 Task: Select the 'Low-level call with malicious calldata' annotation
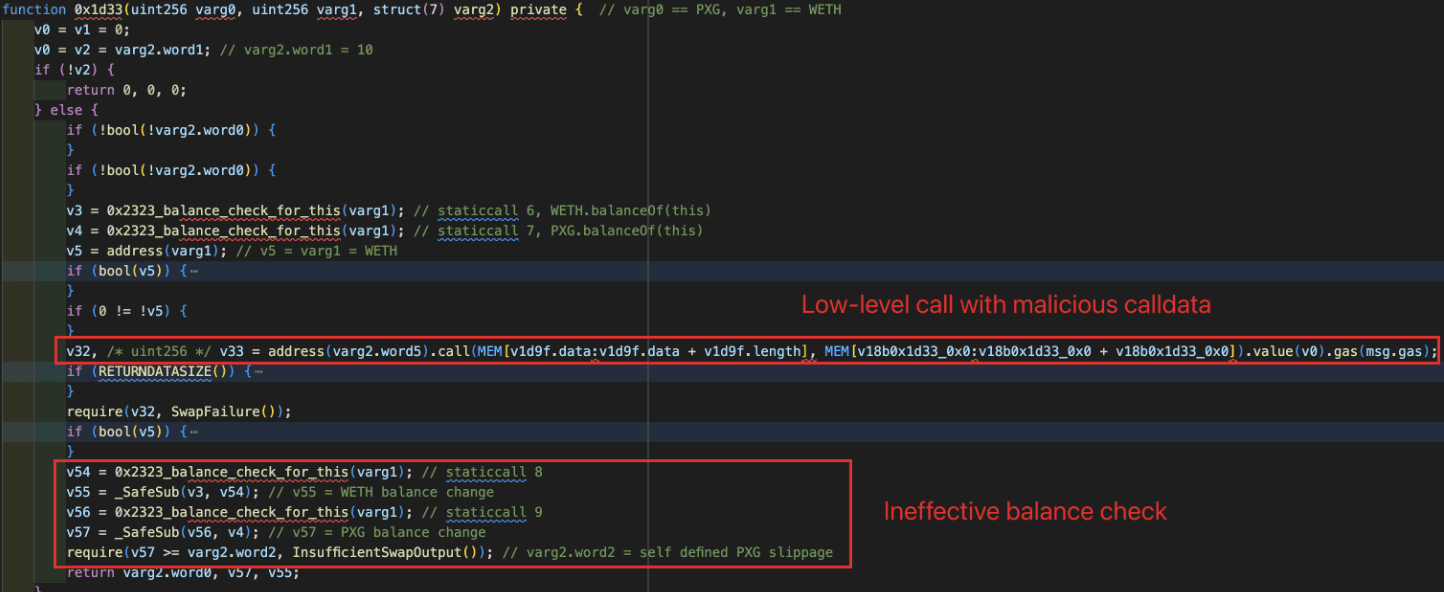point(1005,305)
